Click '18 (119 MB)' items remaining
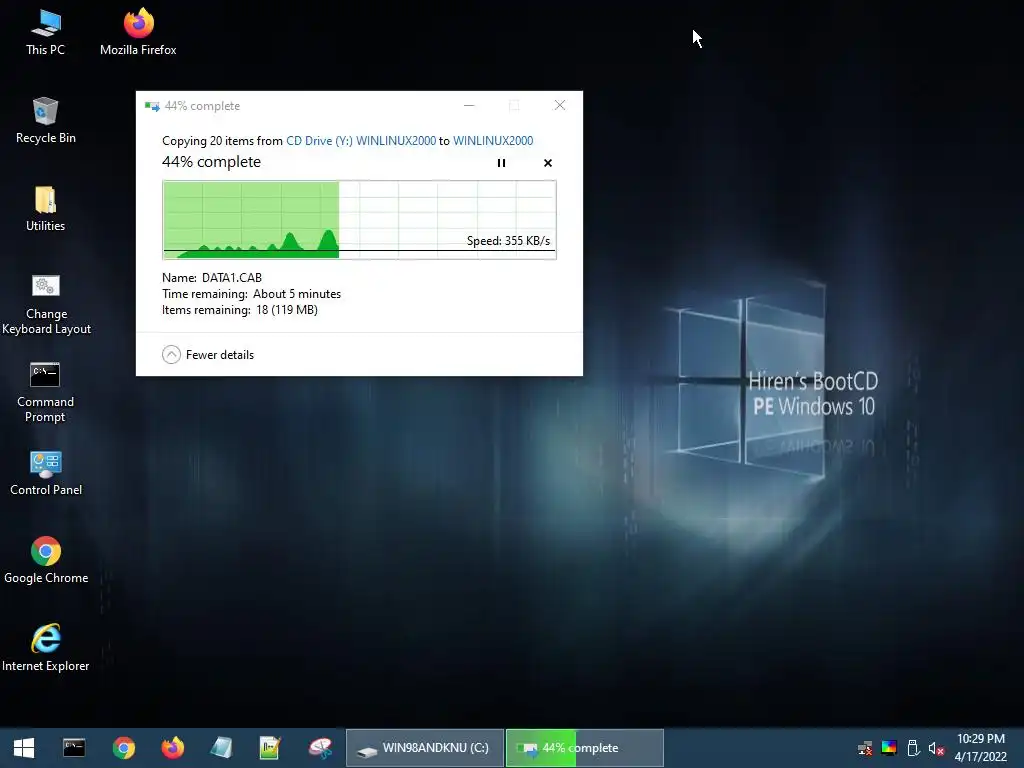1024x768 pixels. (x=287, y=310)
